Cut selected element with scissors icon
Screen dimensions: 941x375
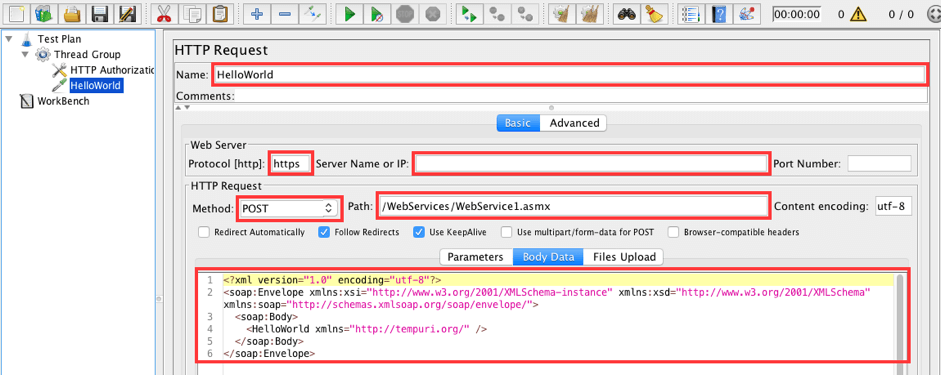tap(163, 13)
